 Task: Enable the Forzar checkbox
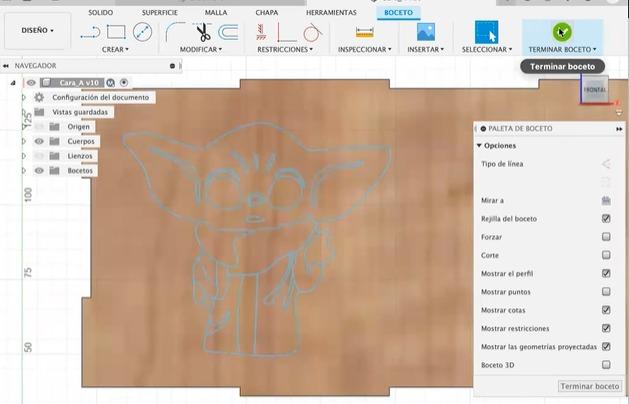click(x=606, y=237)
